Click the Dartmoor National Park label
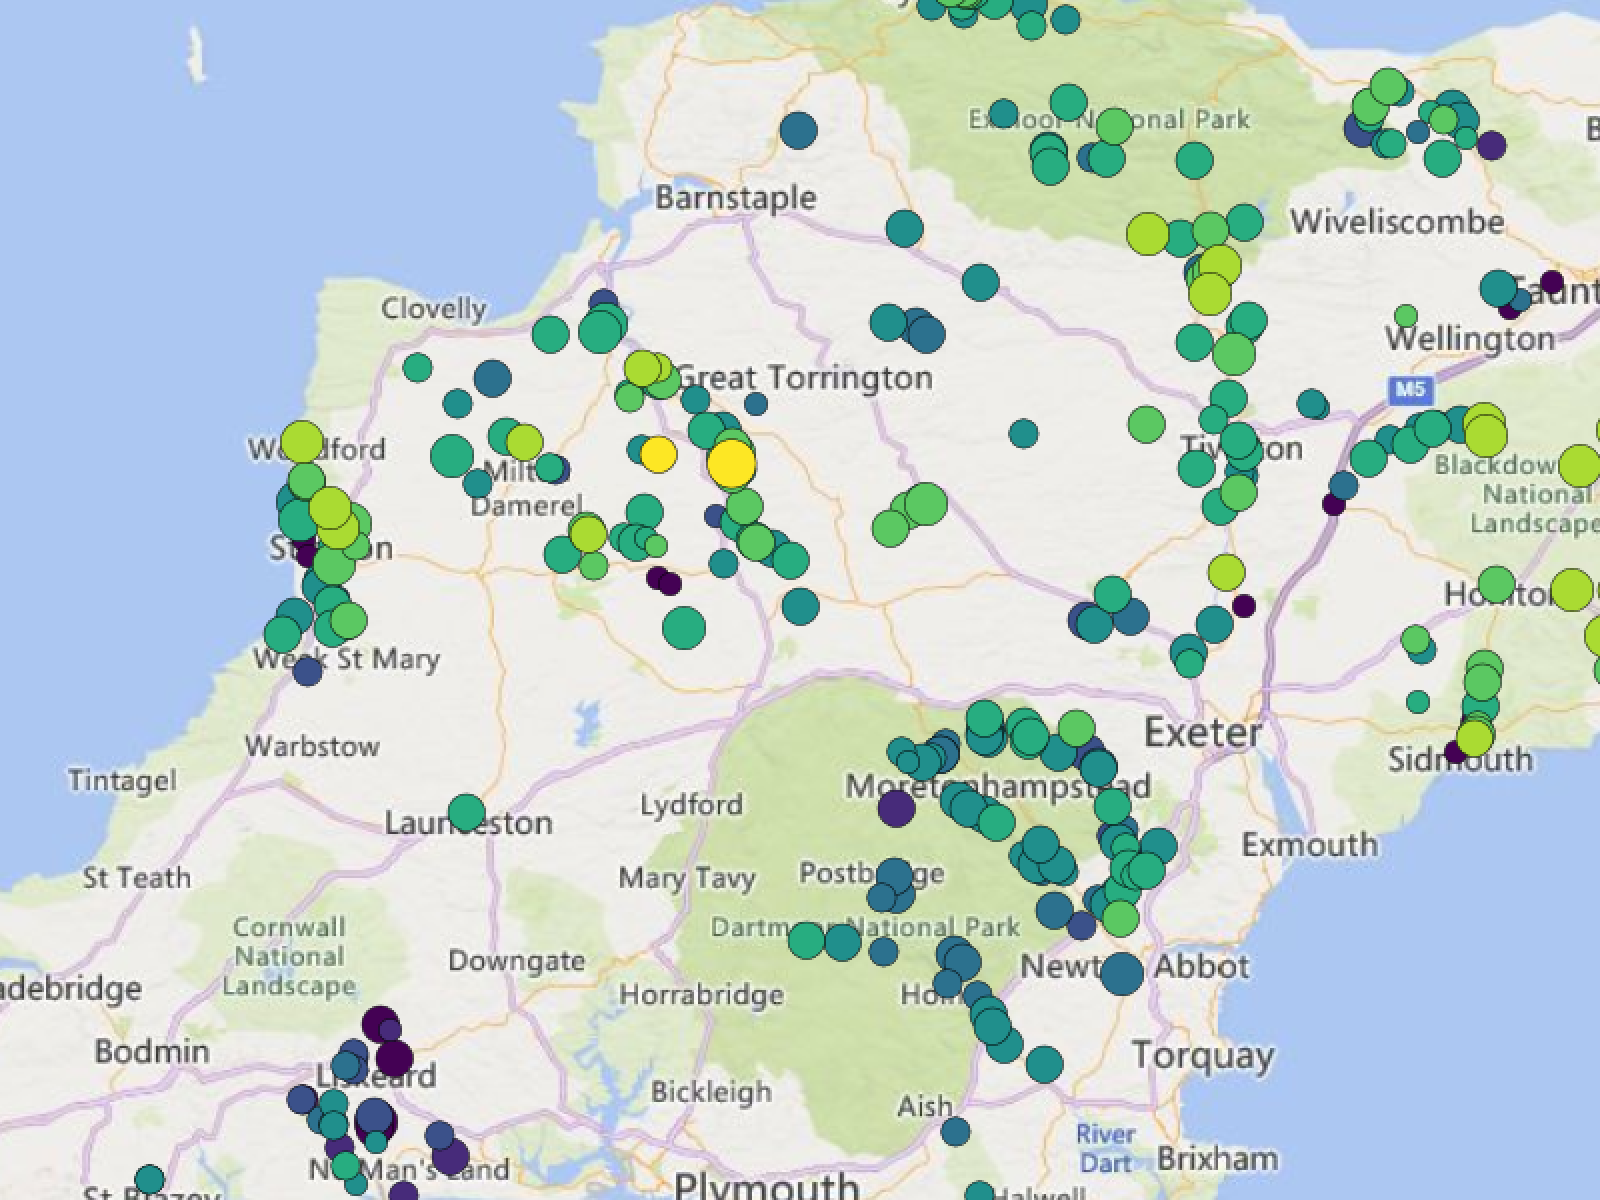This screenshot has width=1600, height=1200. point(865,927)
